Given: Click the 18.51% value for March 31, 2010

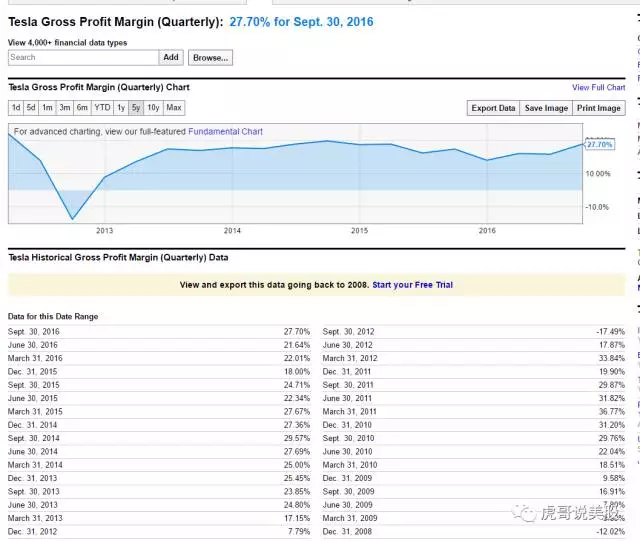Looking at the screenshot, I should pyautogui.click(x=612, y=465).
